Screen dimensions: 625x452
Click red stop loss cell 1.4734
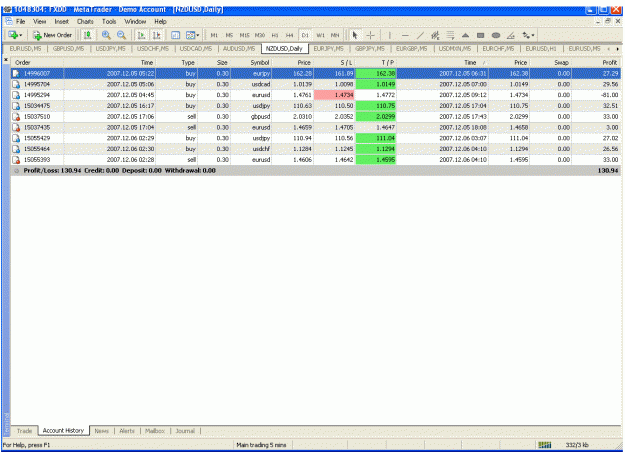point(334,95)
